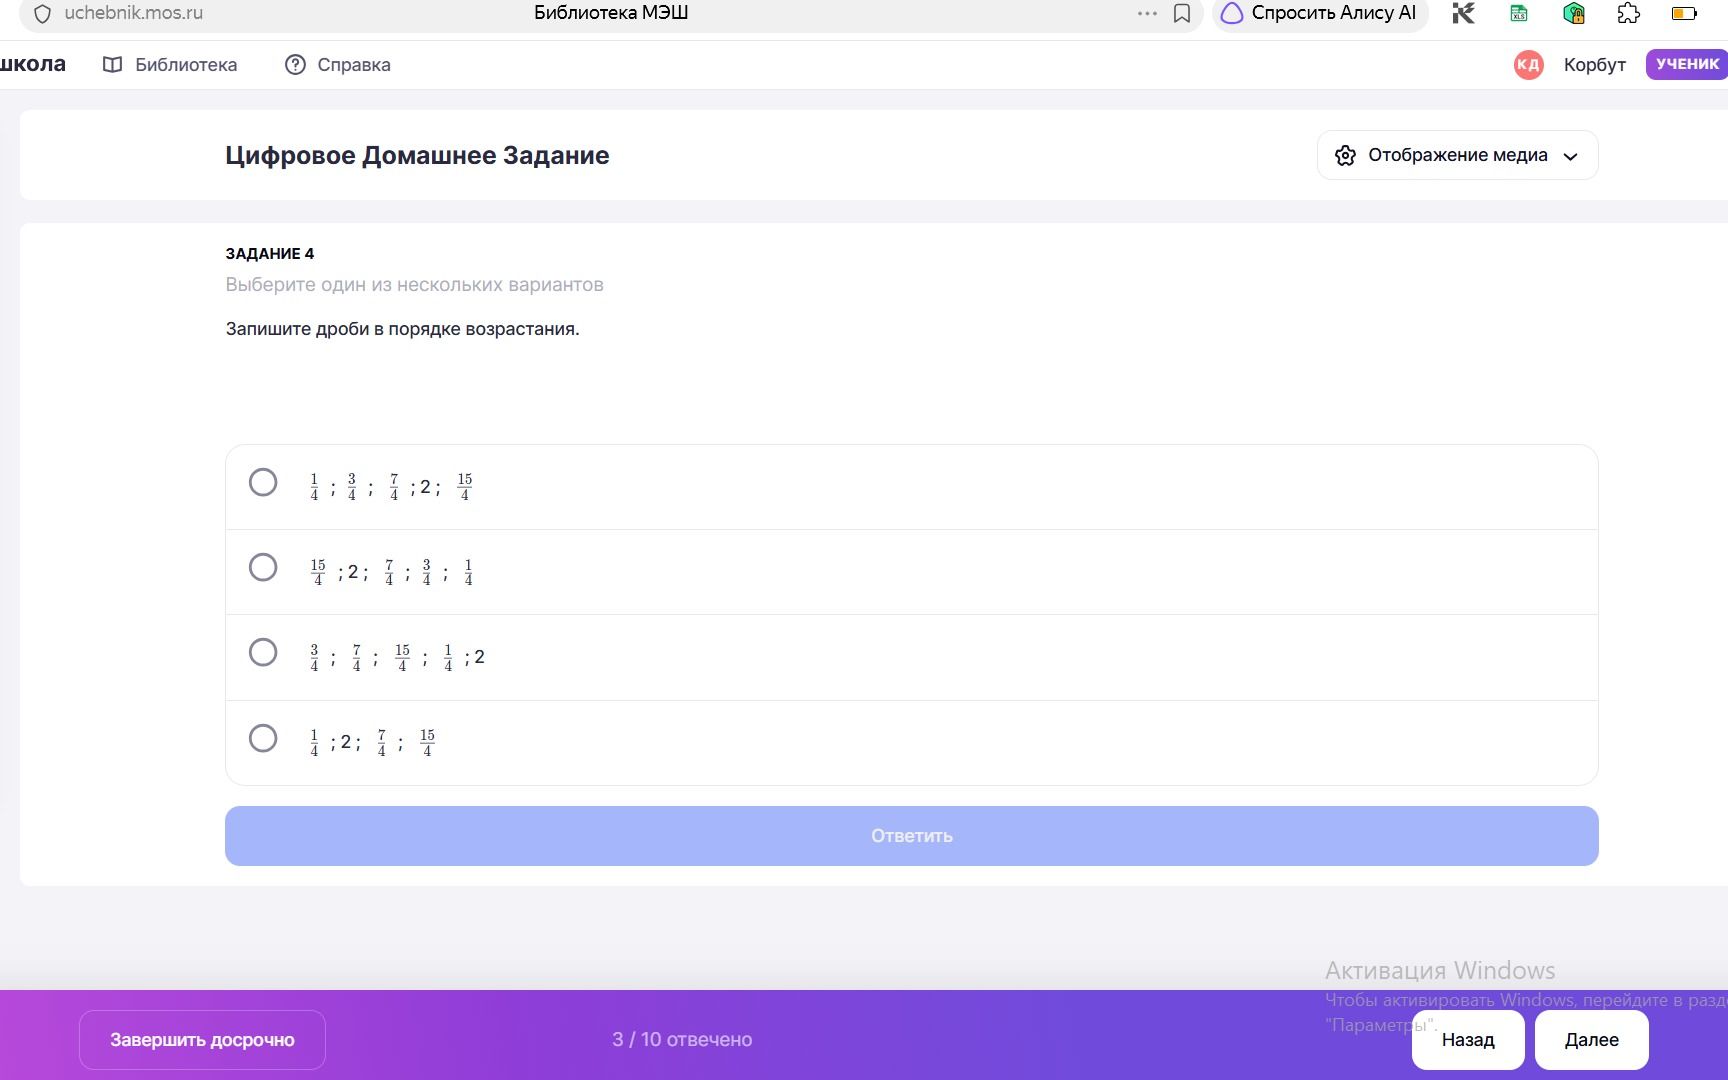Select the answer starting with 3/4; 7/4; 15/4
Image resolution: width=1728 pixels, height=1080 pixels.
[x=911, y=657]
